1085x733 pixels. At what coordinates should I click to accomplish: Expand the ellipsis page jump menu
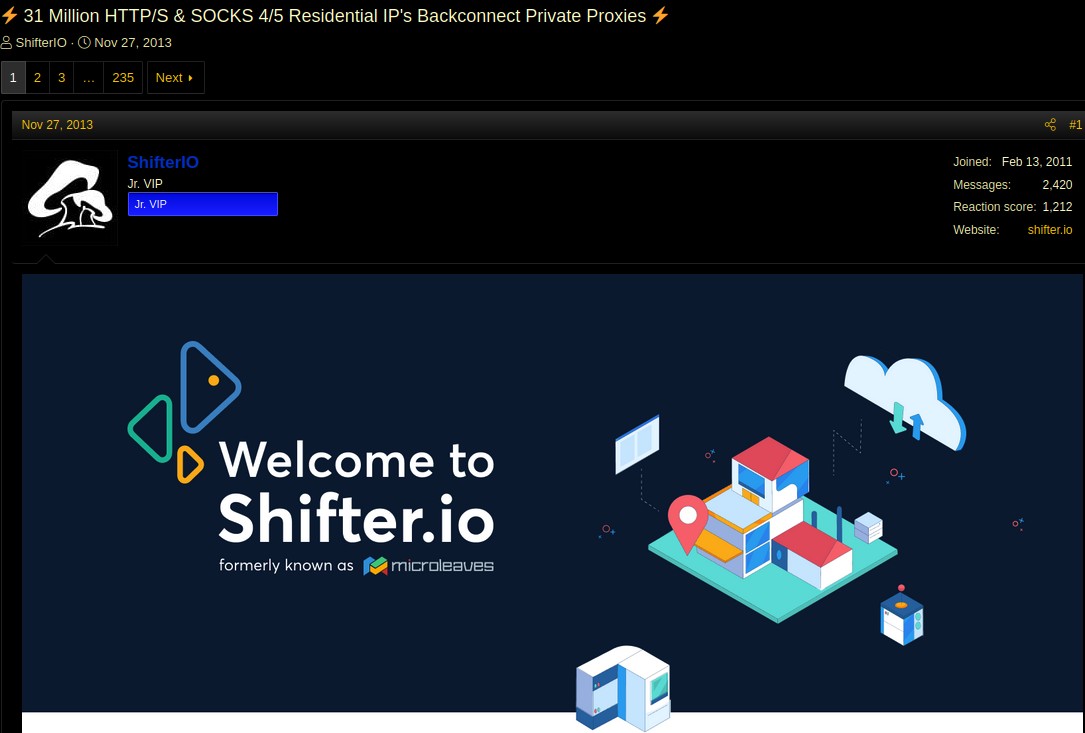[x=89, y=78]
